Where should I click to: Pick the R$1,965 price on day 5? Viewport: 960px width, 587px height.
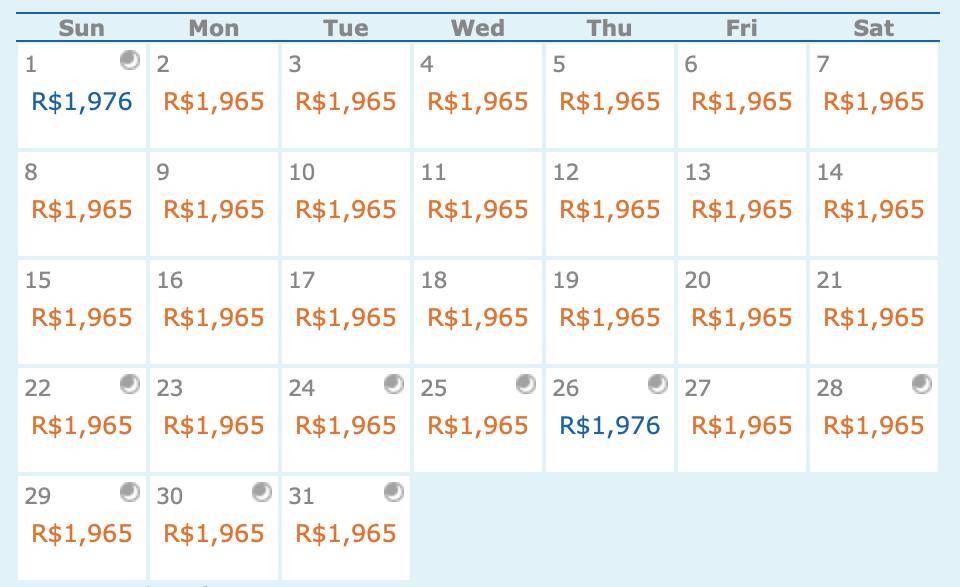610,102
